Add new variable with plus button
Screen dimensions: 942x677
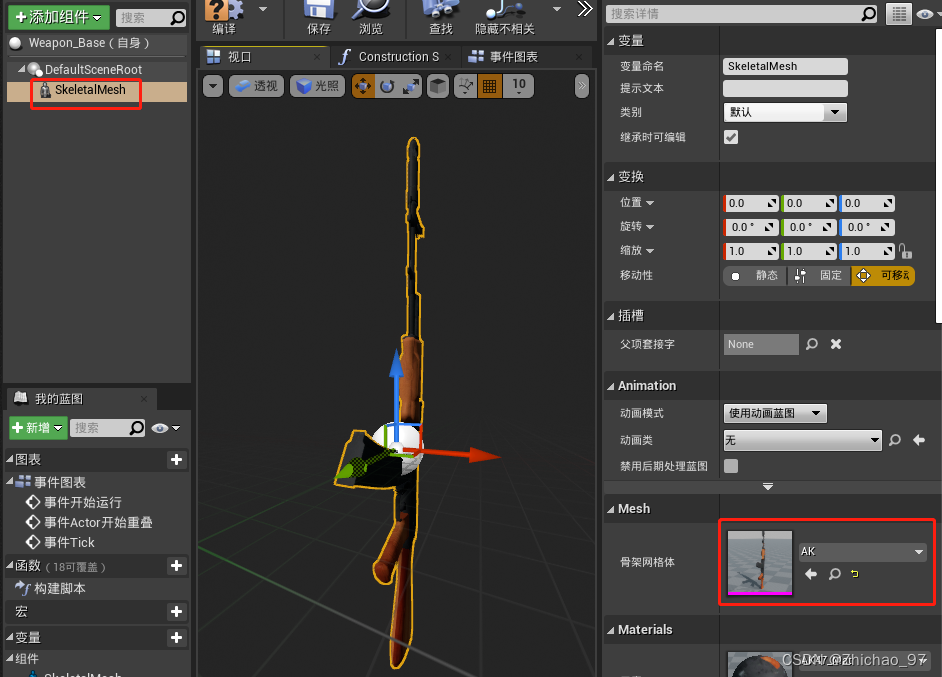point(176,638)
